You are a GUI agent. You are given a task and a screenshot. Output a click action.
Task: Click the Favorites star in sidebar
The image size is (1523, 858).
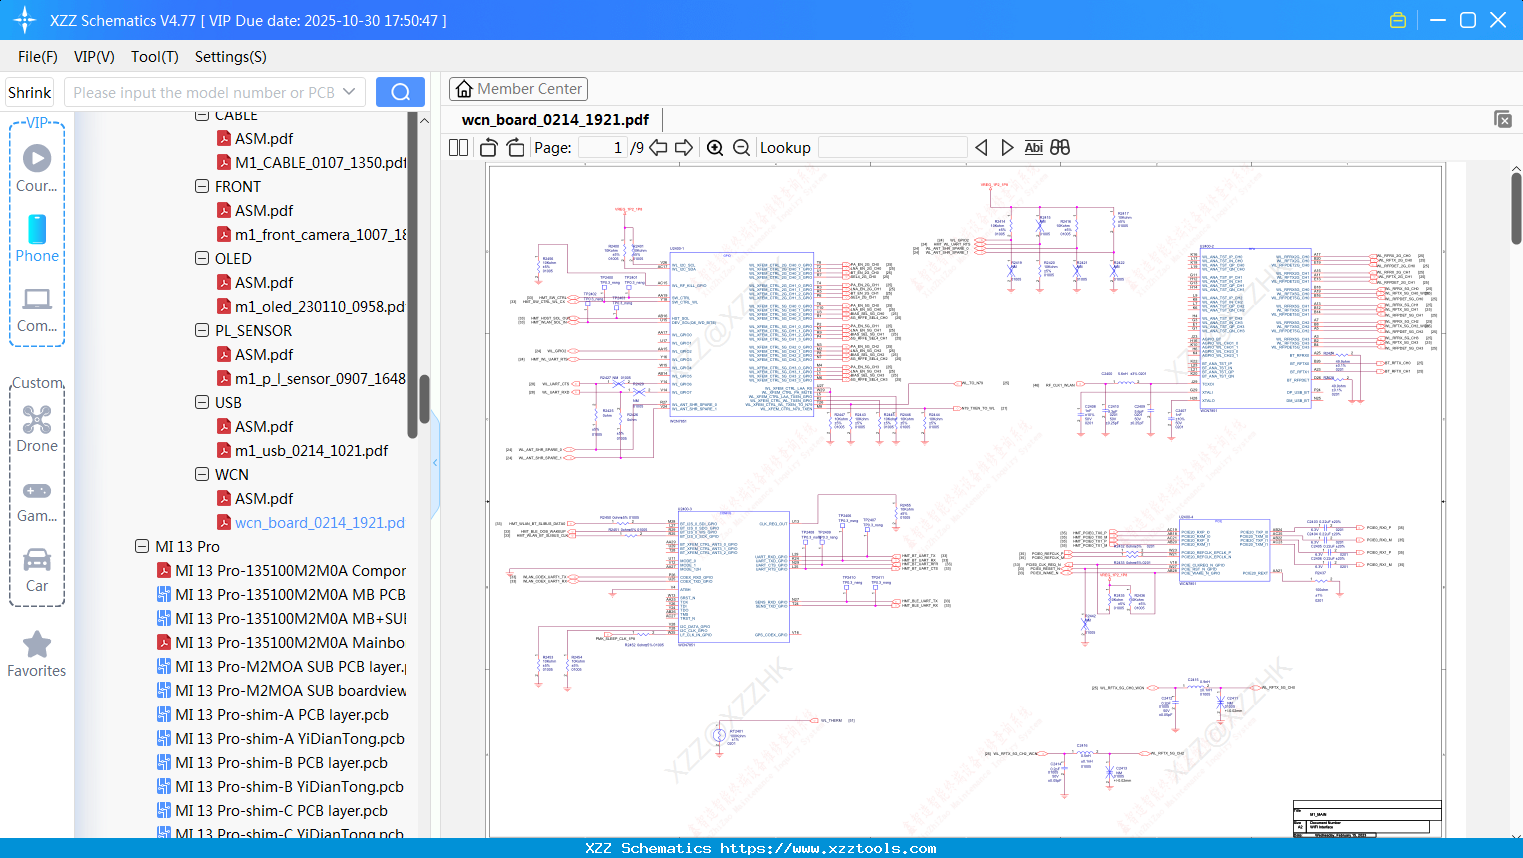click(36, 645)
